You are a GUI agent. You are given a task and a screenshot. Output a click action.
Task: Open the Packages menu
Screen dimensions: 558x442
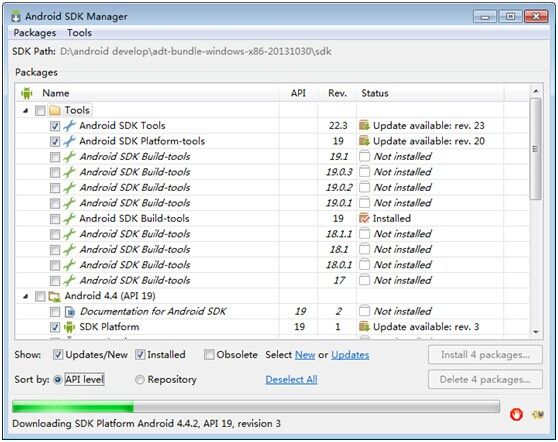click(35, 33)
